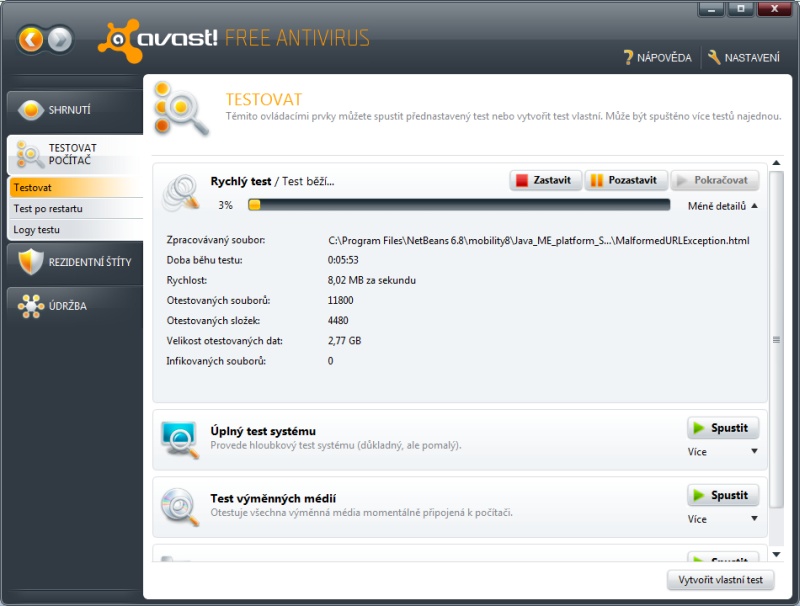The height and width of the screenshot is (606, 800).
Task: Click the Rychlý test progress bar
Action: 459,205
